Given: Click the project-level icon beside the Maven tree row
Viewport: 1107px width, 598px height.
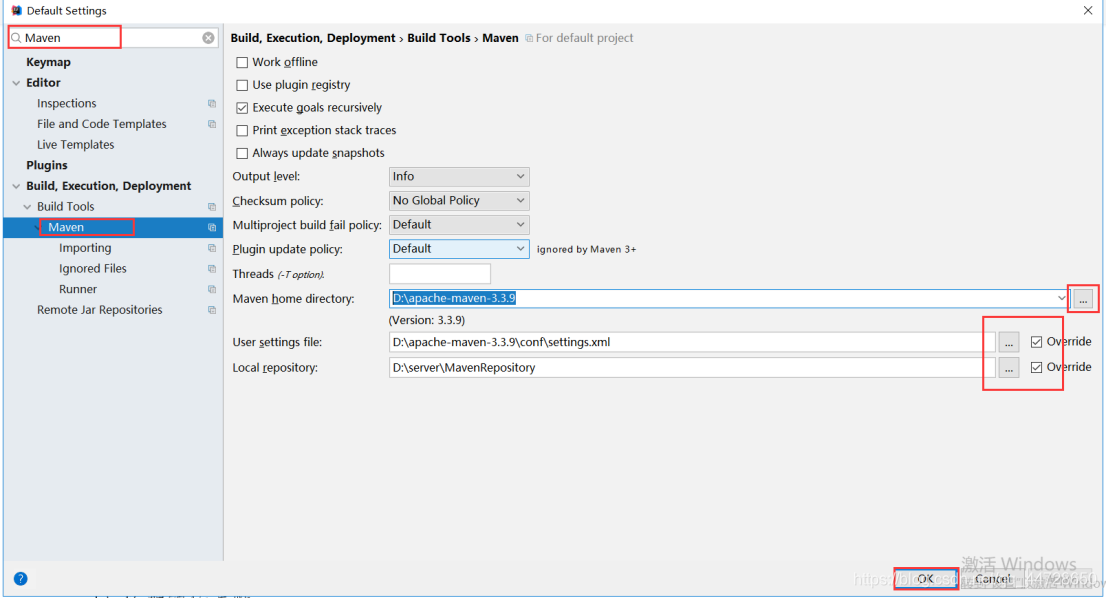Looking at the screenshot, I should (x=212, y=227).
